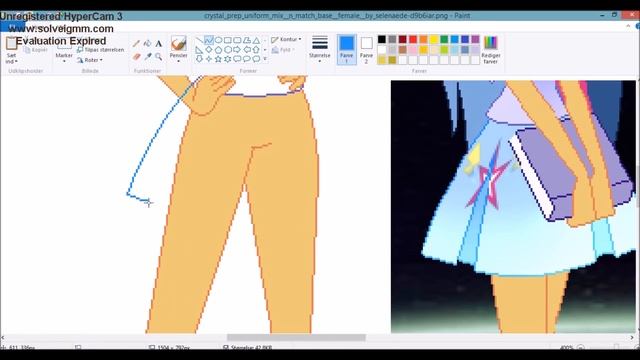Pick the green color swatch
This screenshot has width=640, height=360.
click(x=444, y=40)
